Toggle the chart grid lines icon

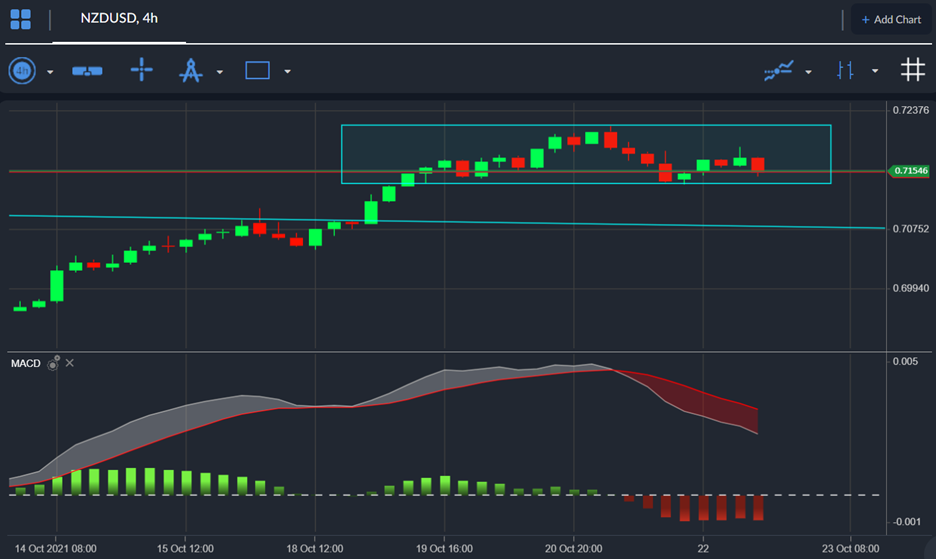(x=913, y=70)
